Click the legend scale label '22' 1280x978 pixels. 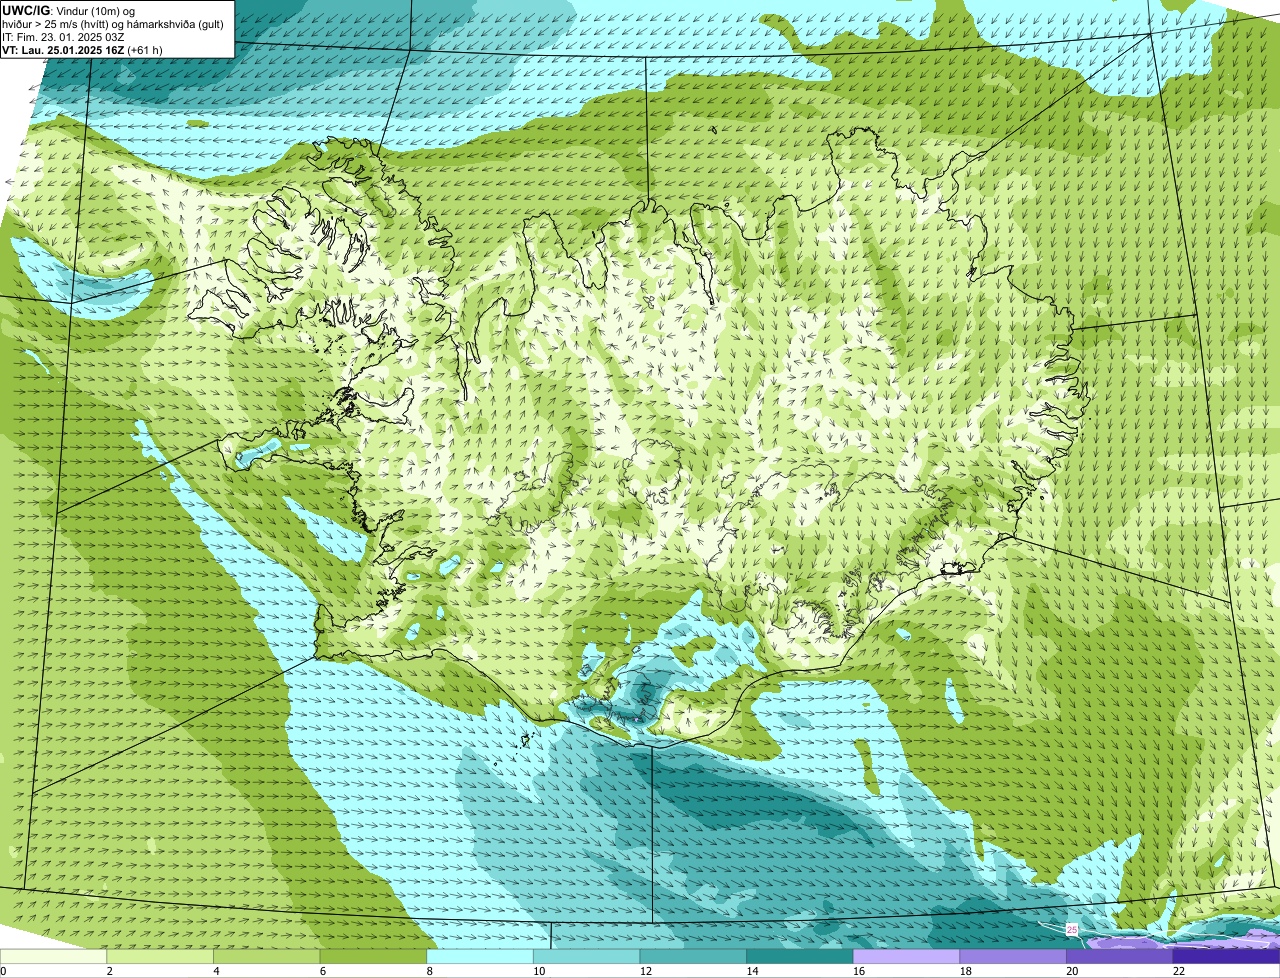click(1179, 971)
